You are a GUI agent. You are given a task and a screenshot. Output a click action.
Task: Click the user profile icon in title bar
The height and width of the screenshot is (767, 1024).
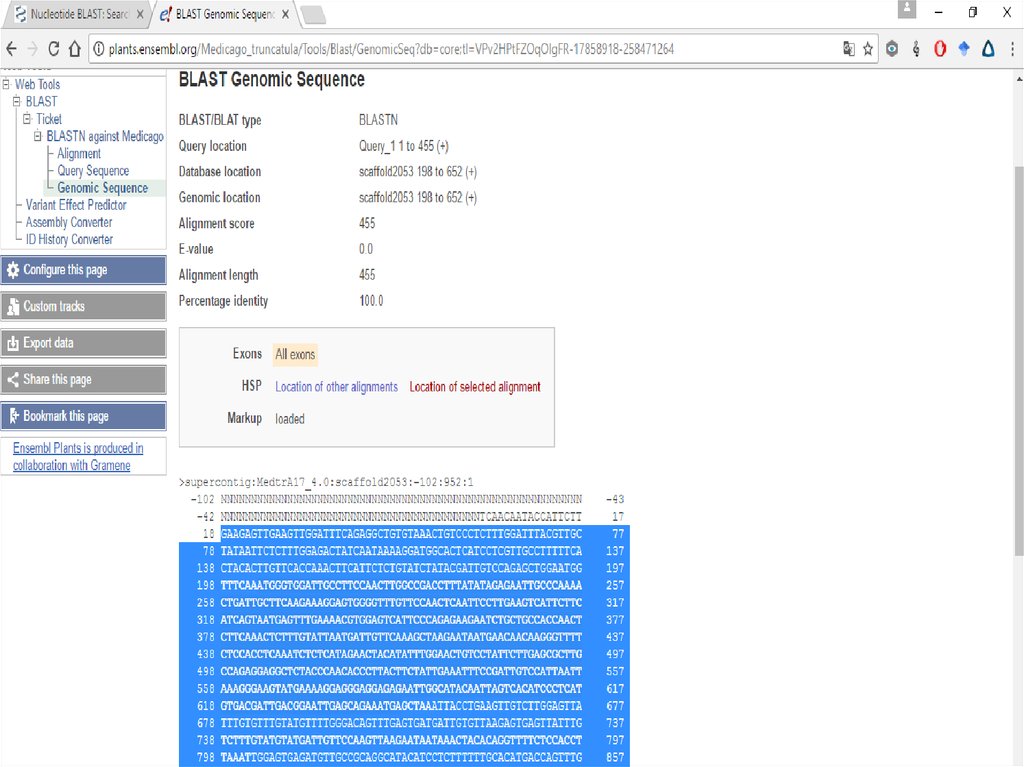(x=907, y=11)
